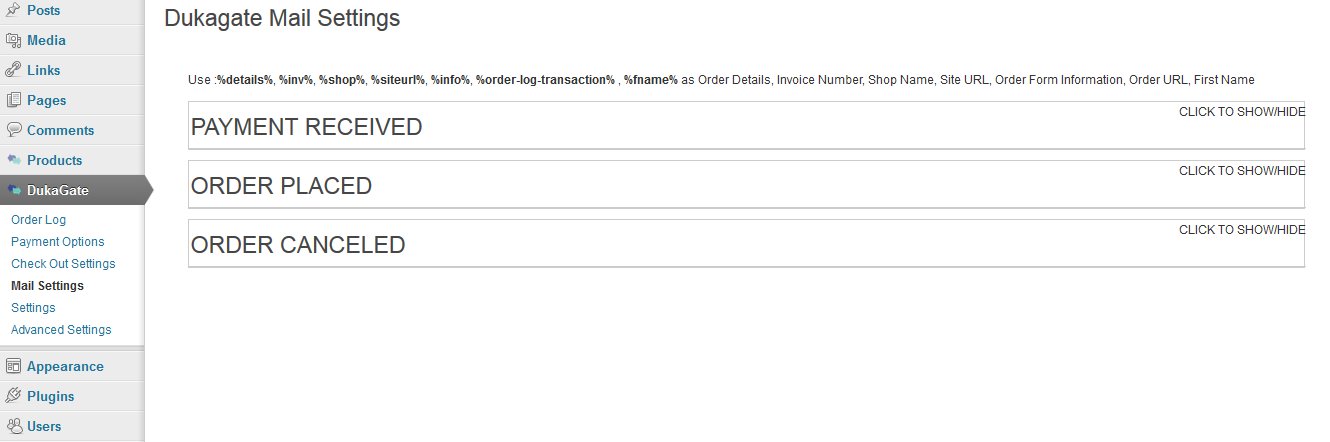Viewport: 1330px width, 442px height.
Task: Go to Check Out Settings link
Action: pos(63,264)
